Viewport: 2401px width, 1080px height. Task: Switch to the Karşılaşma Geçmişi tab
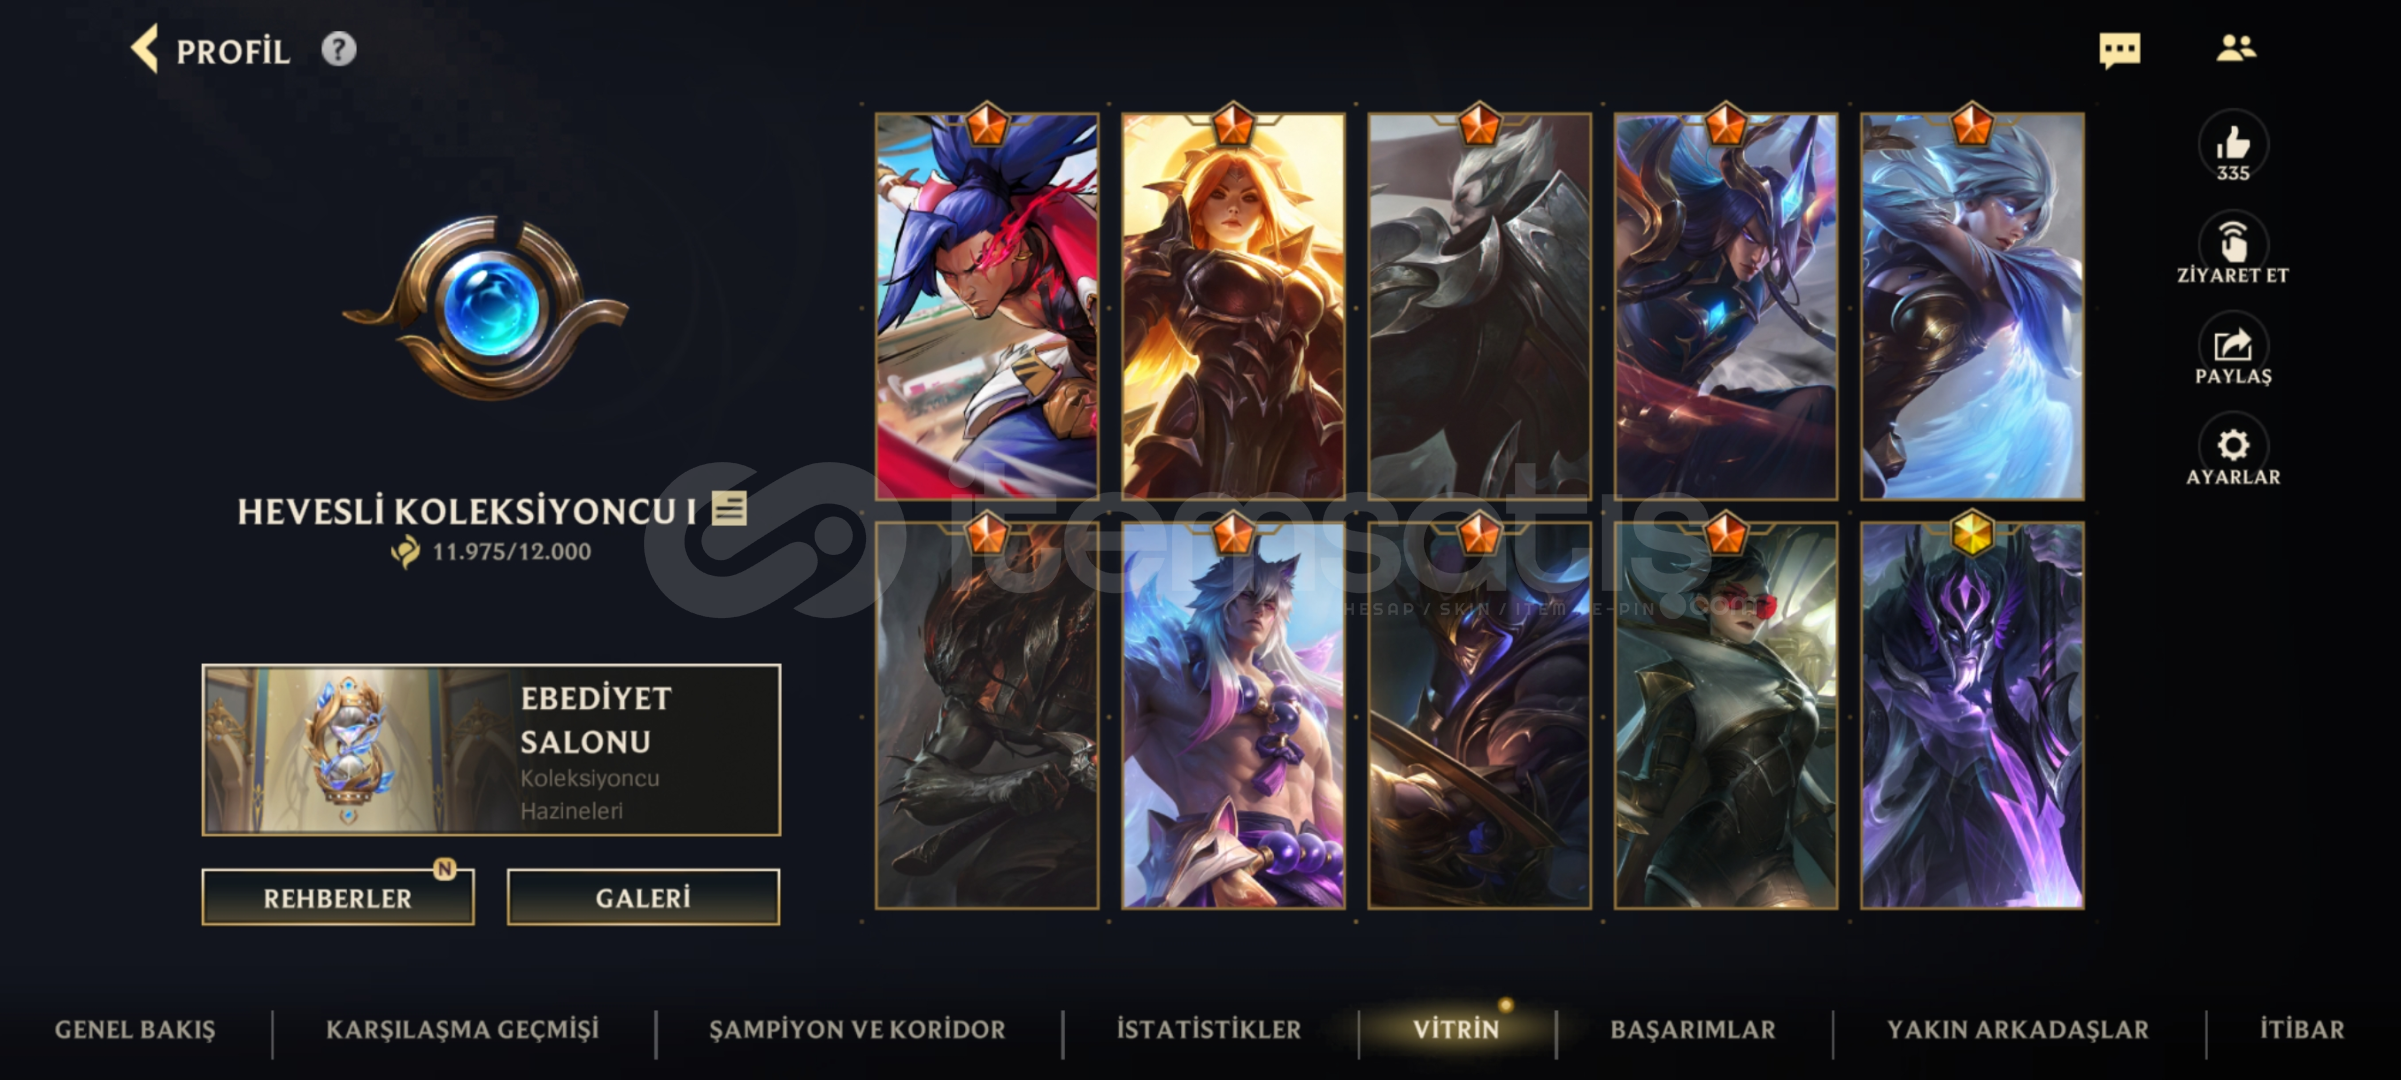[x=462, y=1030]
